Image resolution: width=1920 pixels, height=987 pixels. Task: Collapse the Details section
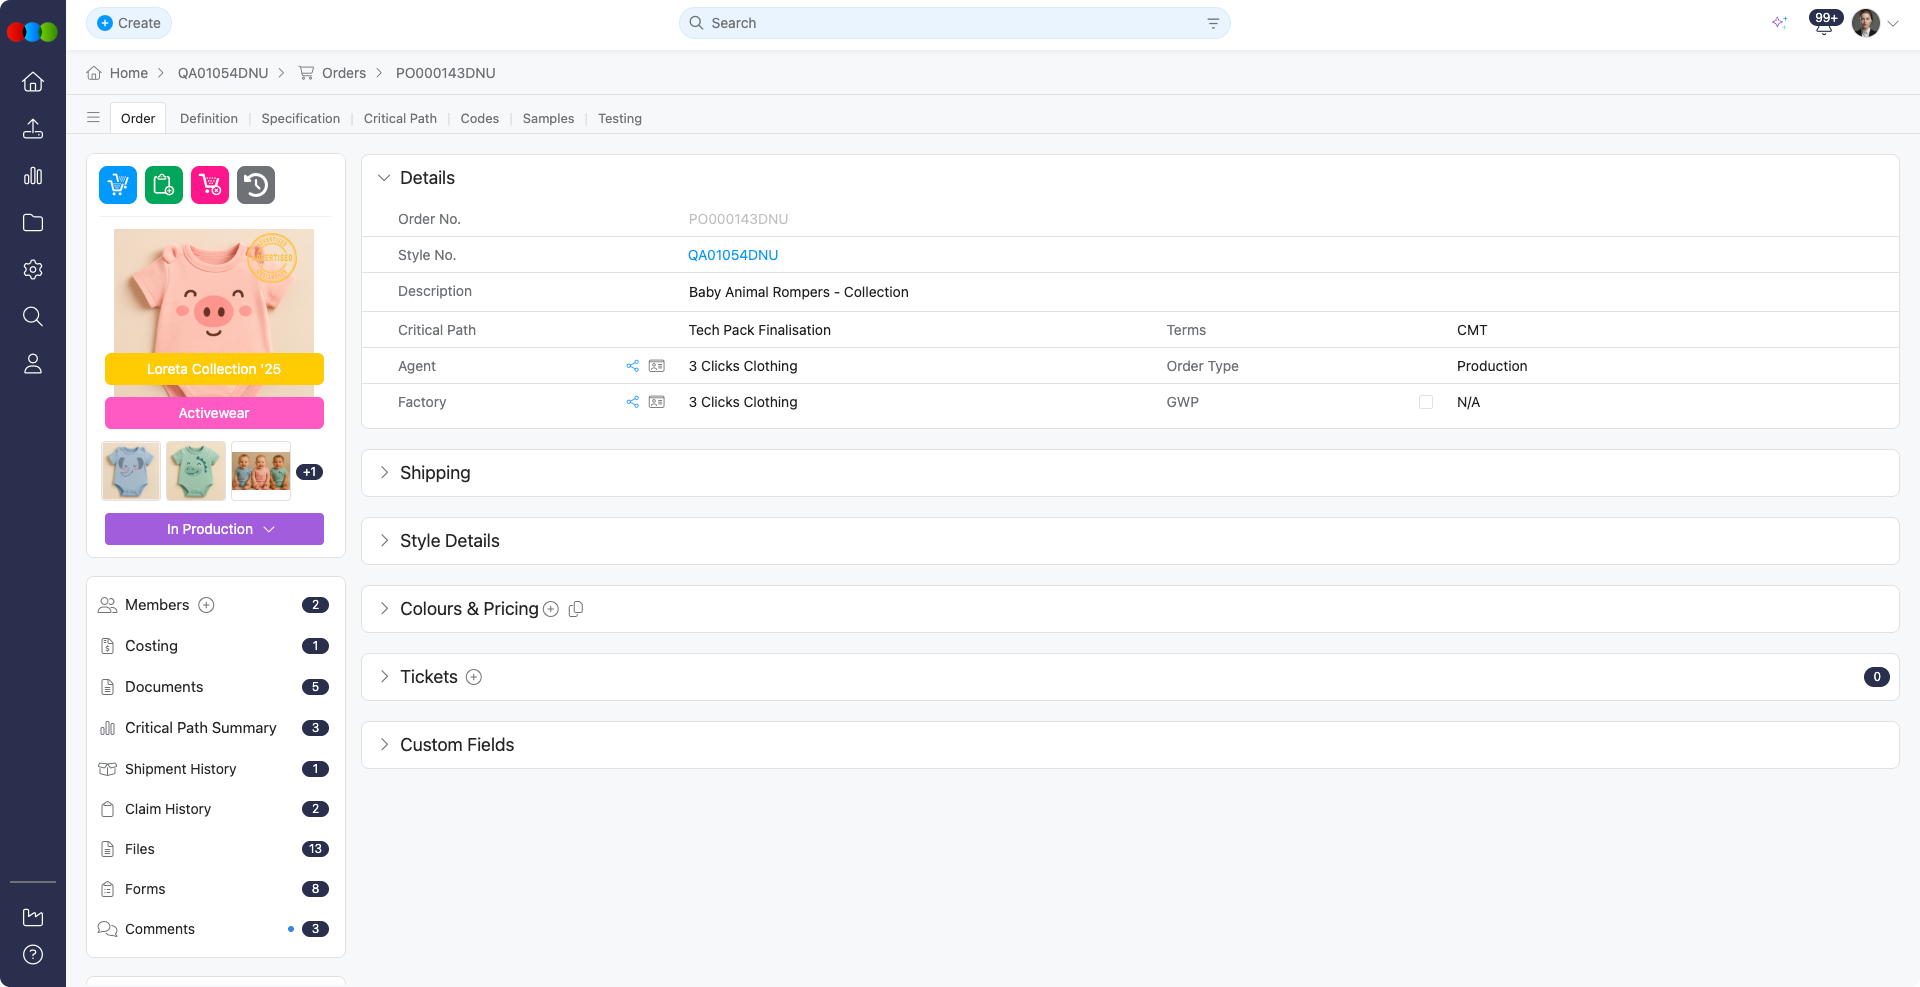(x=384, y=178)
